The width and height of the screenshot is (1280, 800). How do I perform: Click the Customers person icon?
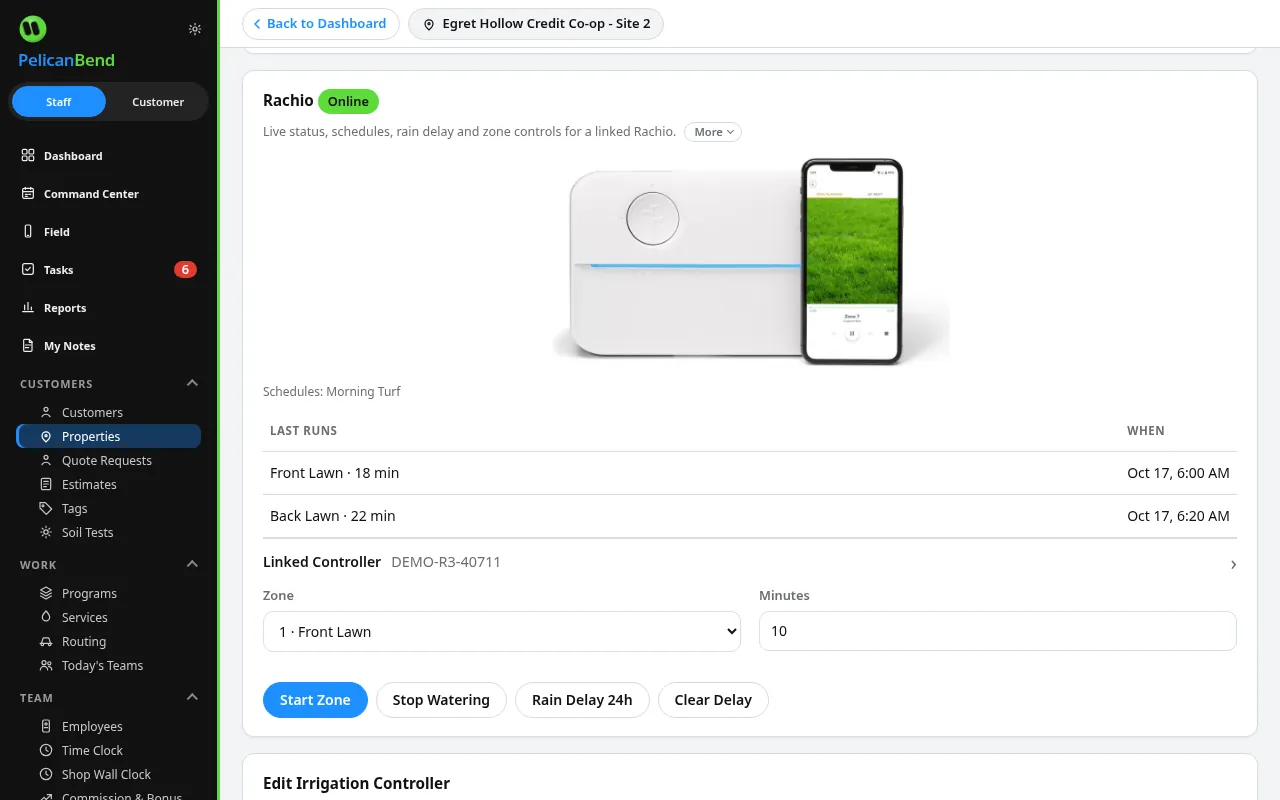click(x=46, y=412)
